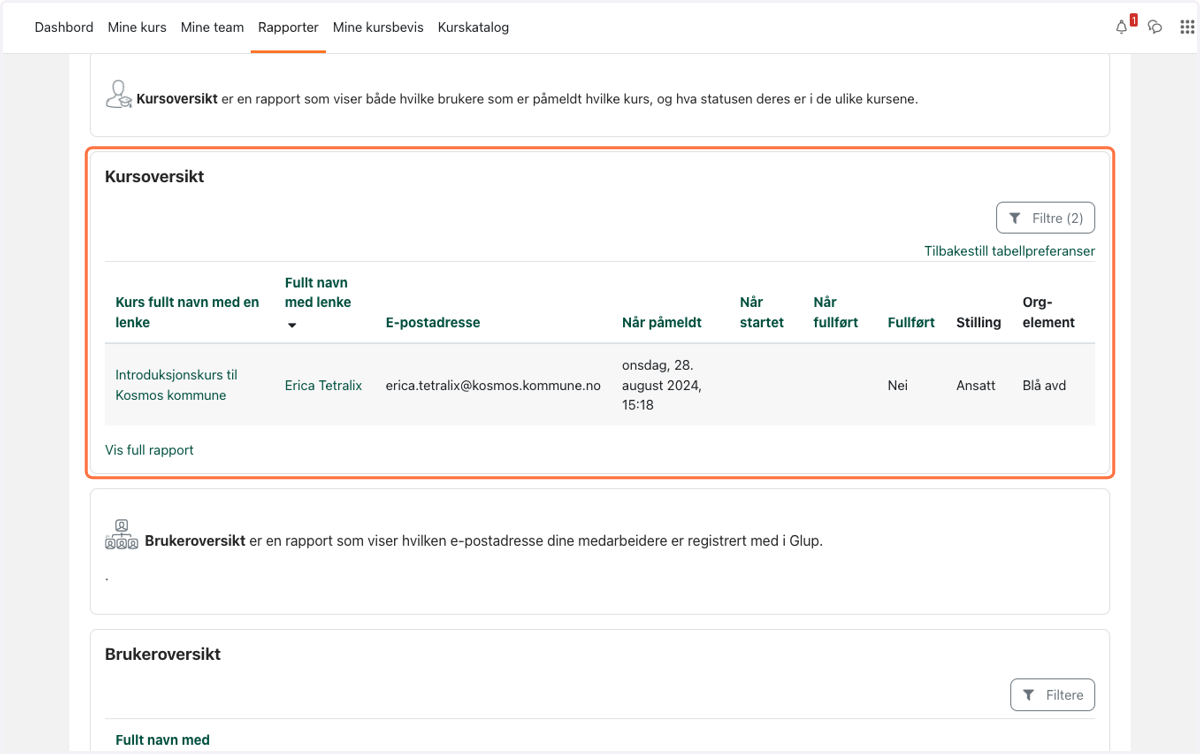Viewport: 1200px width, 754px height.
Task: Click the Nei value in Fullført column
Action: pyautogui.click(x=898, y=385)
